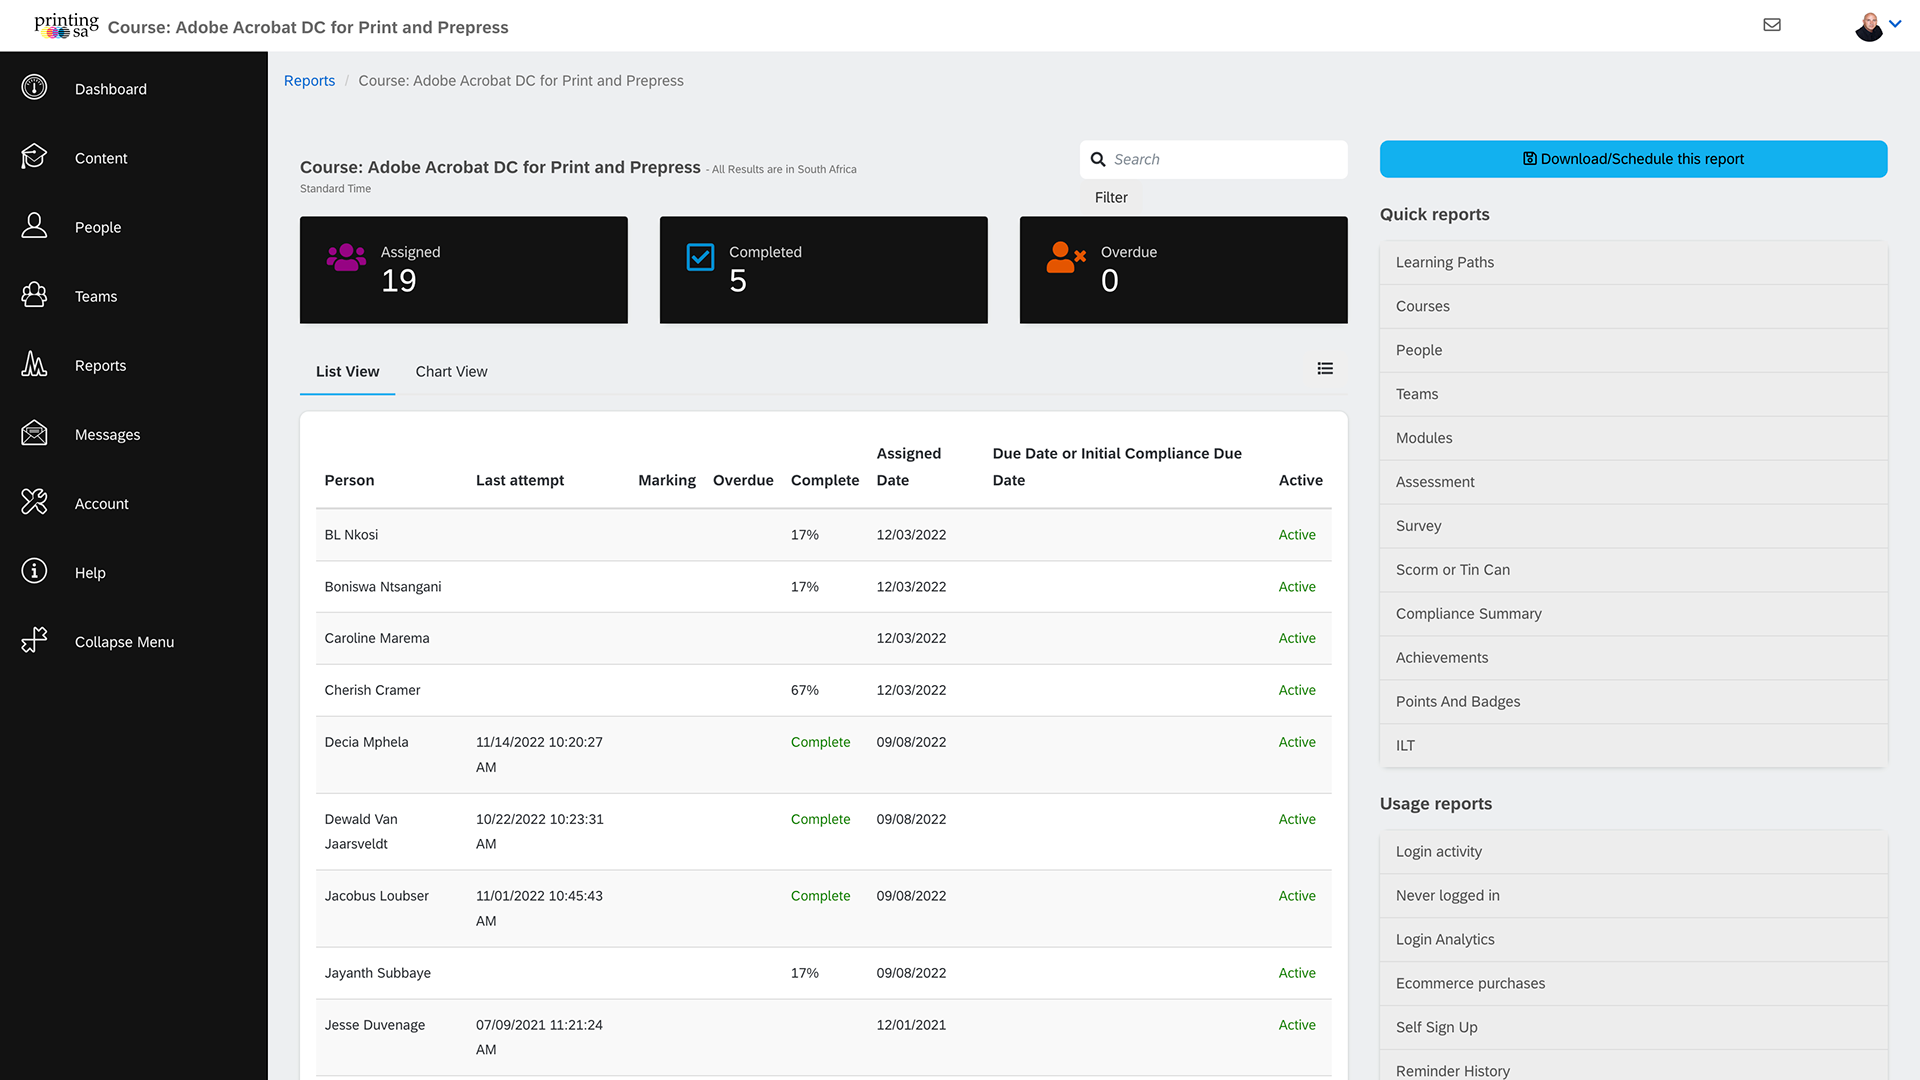Select the Cherish Cramer row name
The width and height of the screenshot is (1920, 1080).
[372, 690]
